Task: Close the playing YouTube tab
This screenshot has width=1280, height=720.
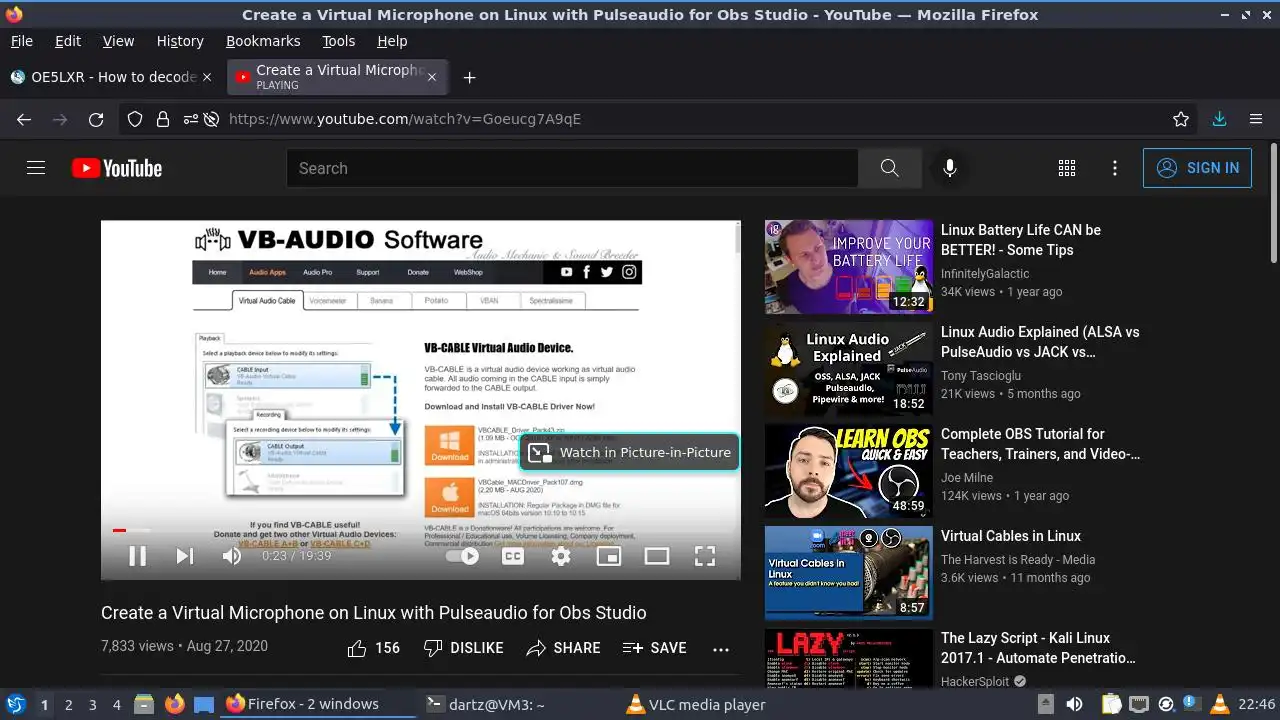Action: coord(432,77)
